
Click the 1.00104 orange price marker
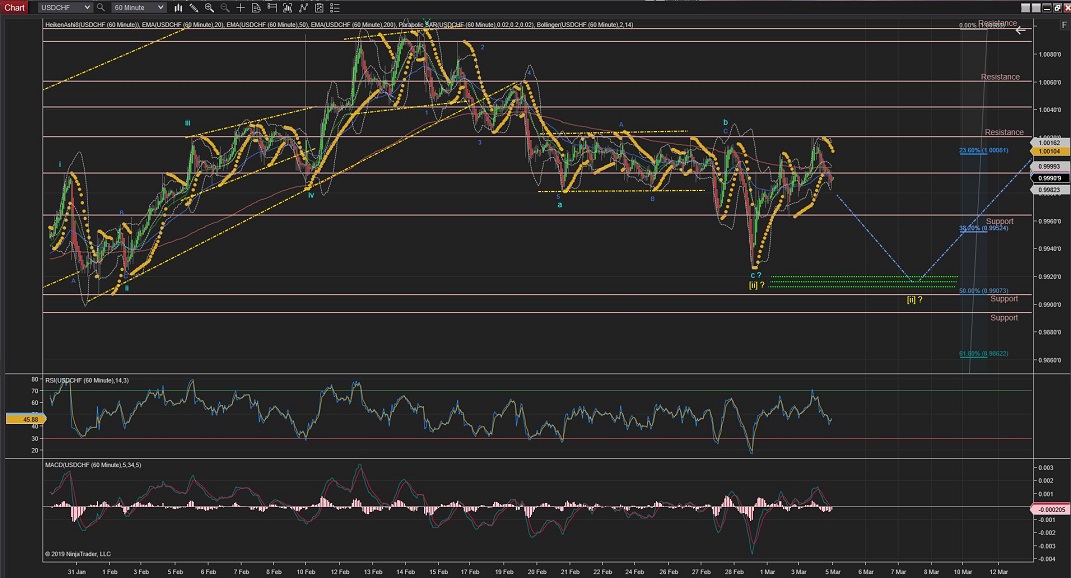pos(1049,152)
